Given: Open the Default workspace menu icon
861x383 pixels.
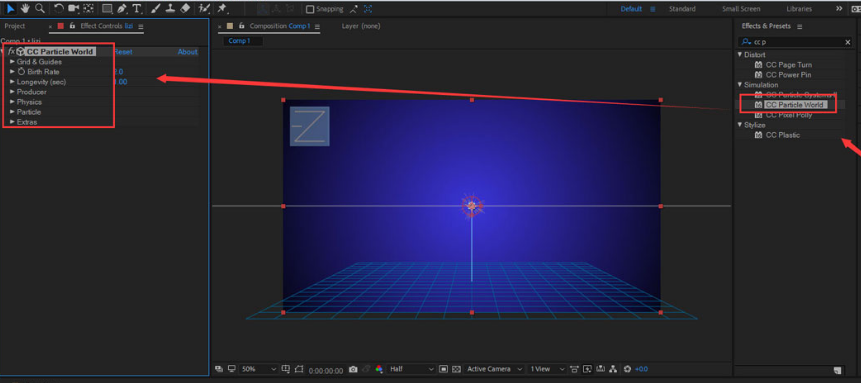Looking at the screenshot, I should 652,9.
